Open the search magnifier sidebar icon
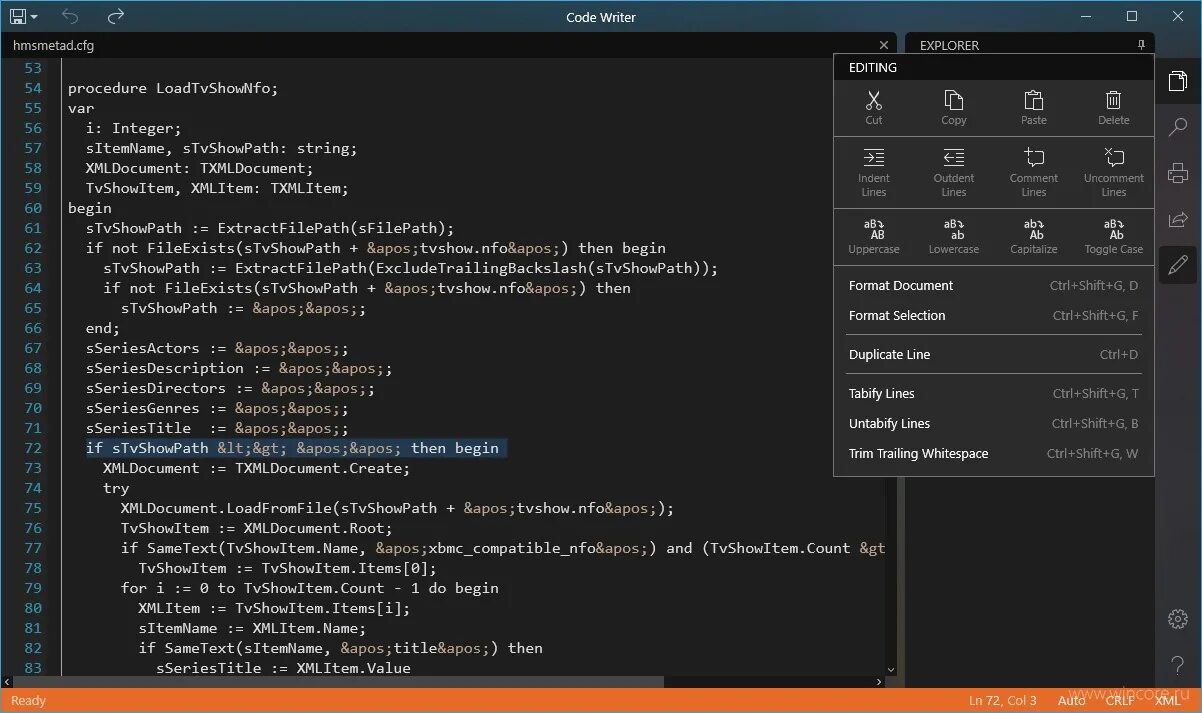 tap(1178, 127)
